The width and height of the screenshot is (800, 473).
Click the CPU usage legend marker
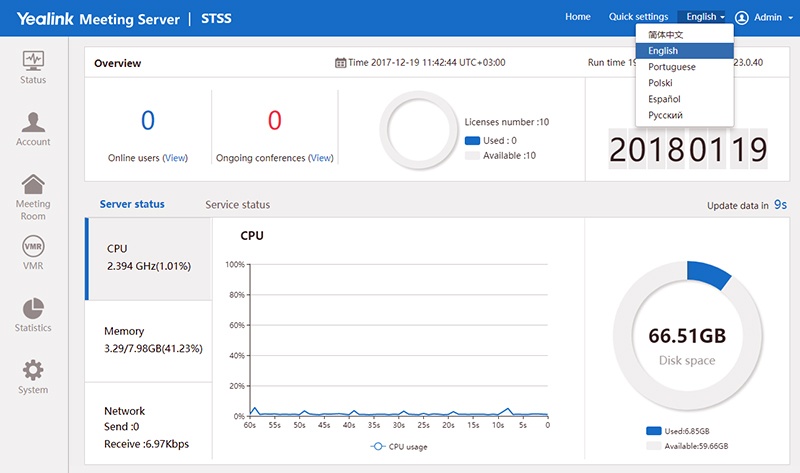pos(378,446)
